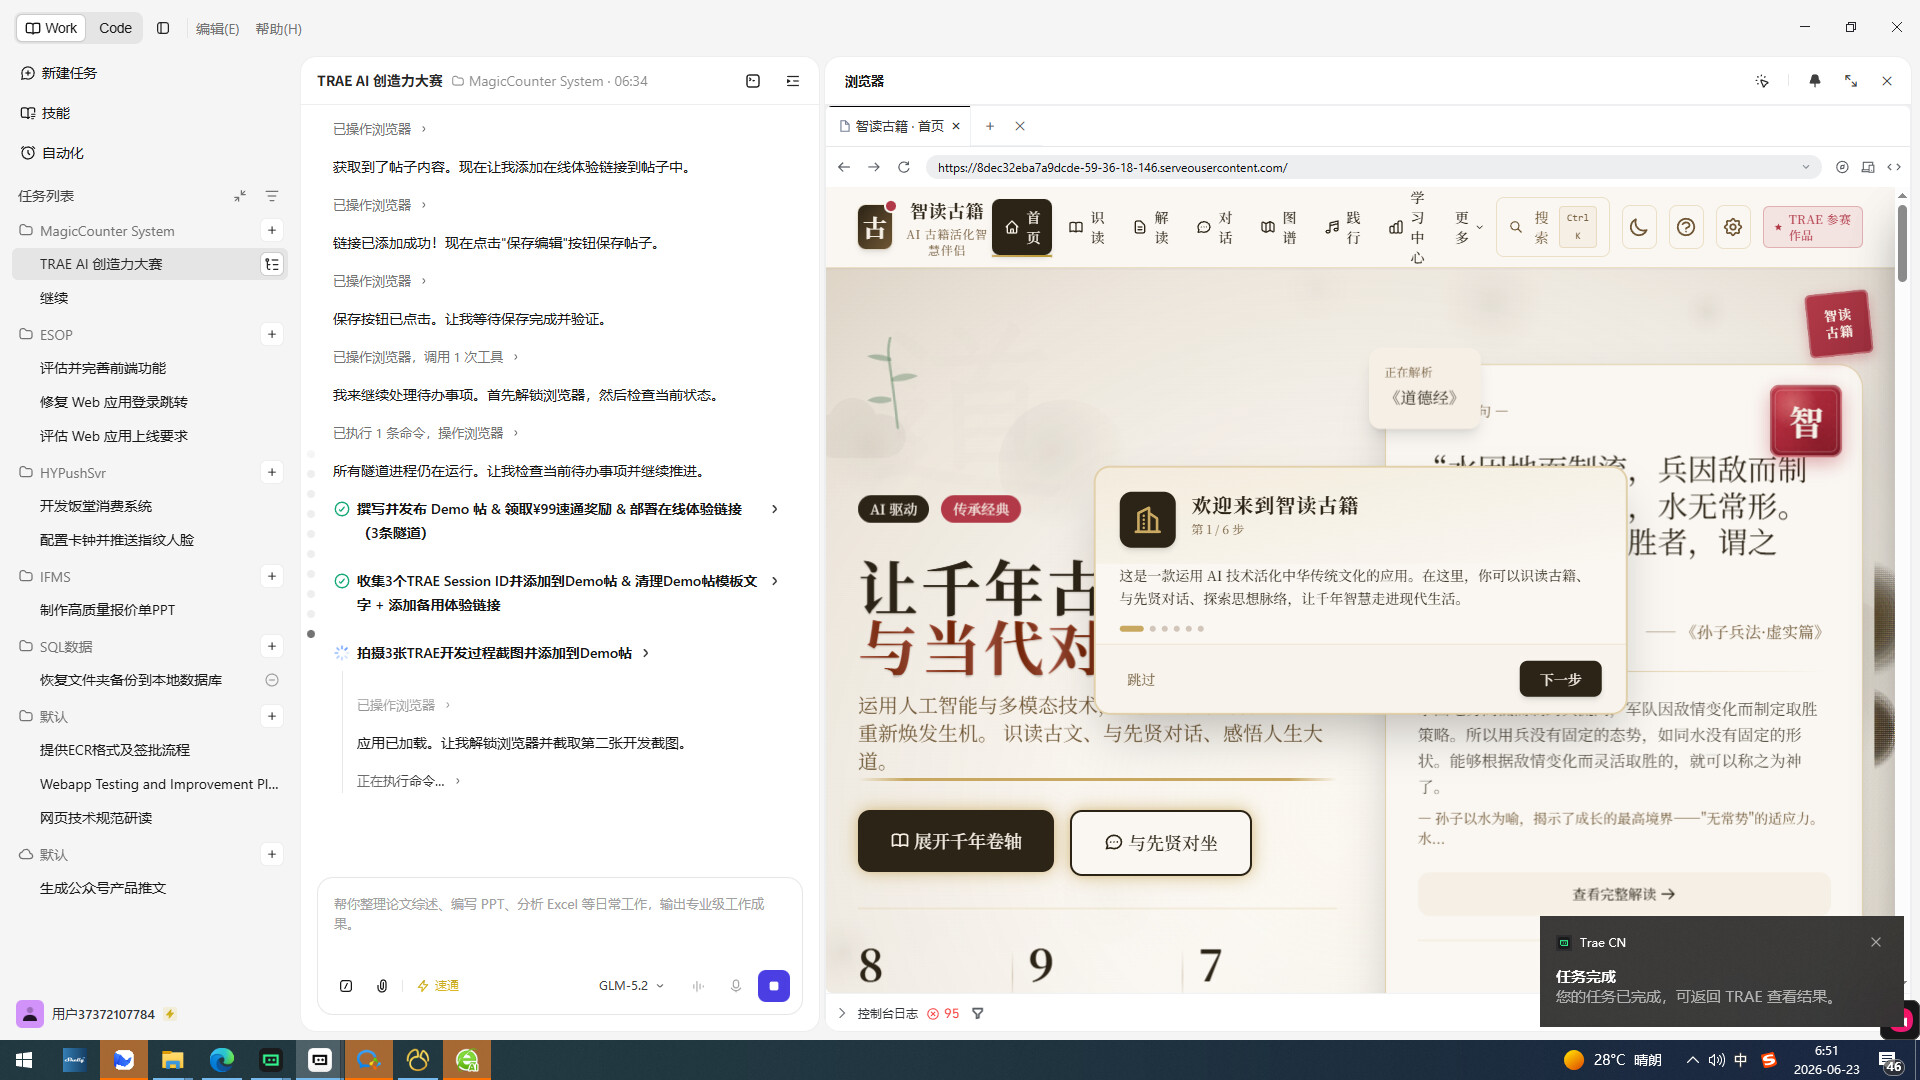
Task: Open the code view icon beside address bar
Action: click(x=1894, y=167)
